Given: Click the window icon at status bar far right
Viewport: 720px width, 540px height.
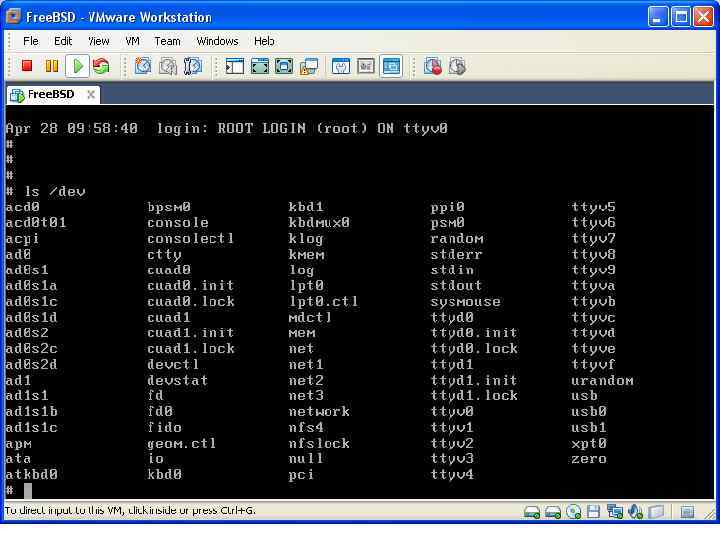Looking at the screenshot, I should point(687,512).
